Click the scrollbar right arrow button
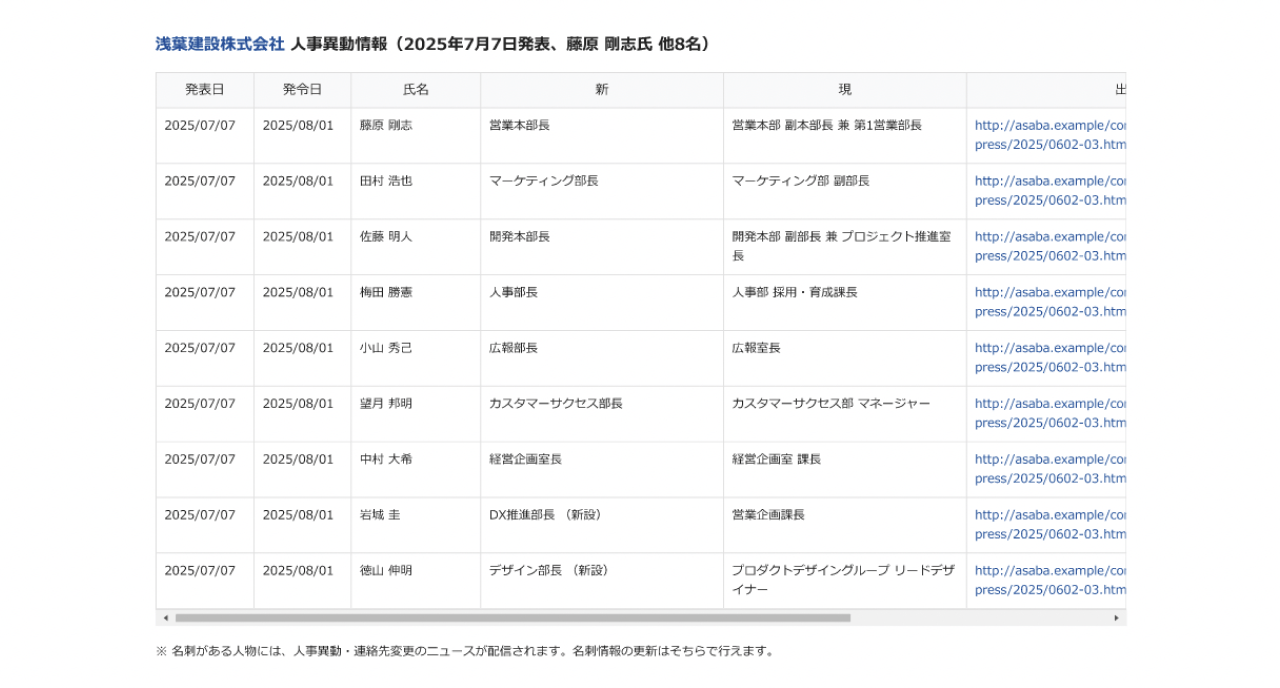Viewport: 1280px width, 688px height. 1116,618
